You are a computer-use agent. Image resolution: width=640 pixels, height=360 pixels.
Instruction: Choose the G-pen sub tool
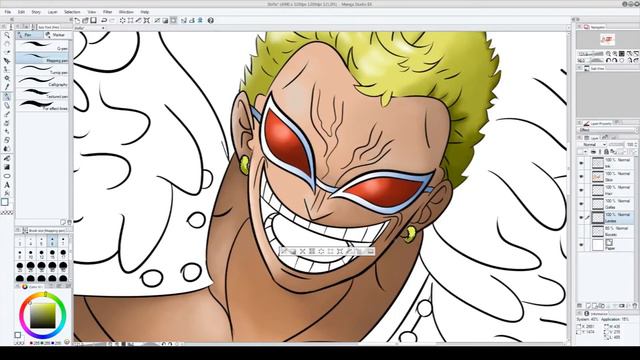[x=42, y=46]
